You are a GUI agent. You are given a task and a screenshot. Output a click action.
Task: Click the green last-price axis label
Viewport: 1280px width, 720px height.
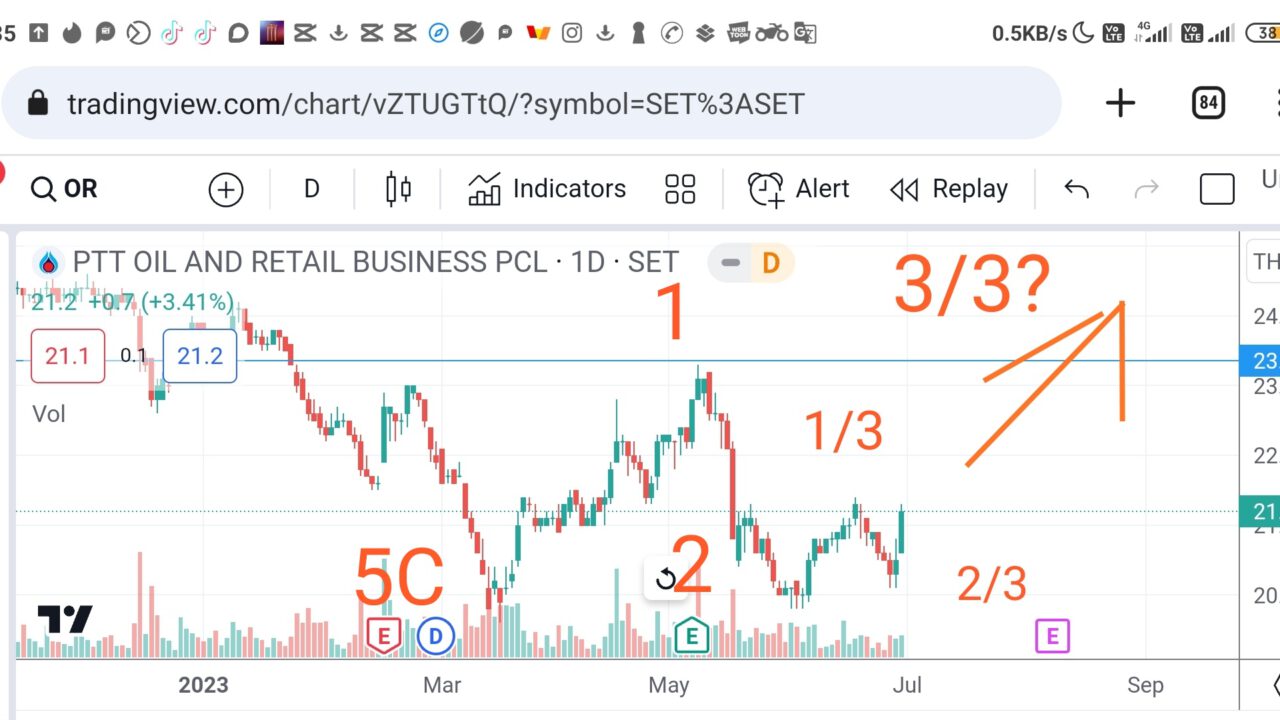click(1259, 511)
